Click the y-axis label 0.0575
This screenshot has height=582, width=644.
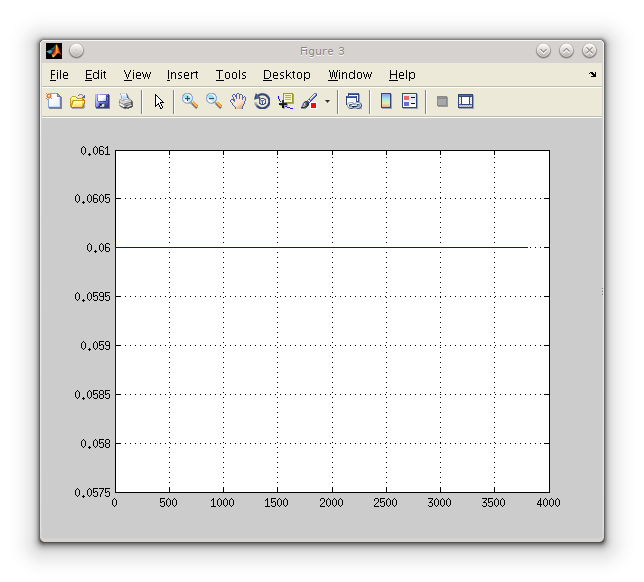92,492
